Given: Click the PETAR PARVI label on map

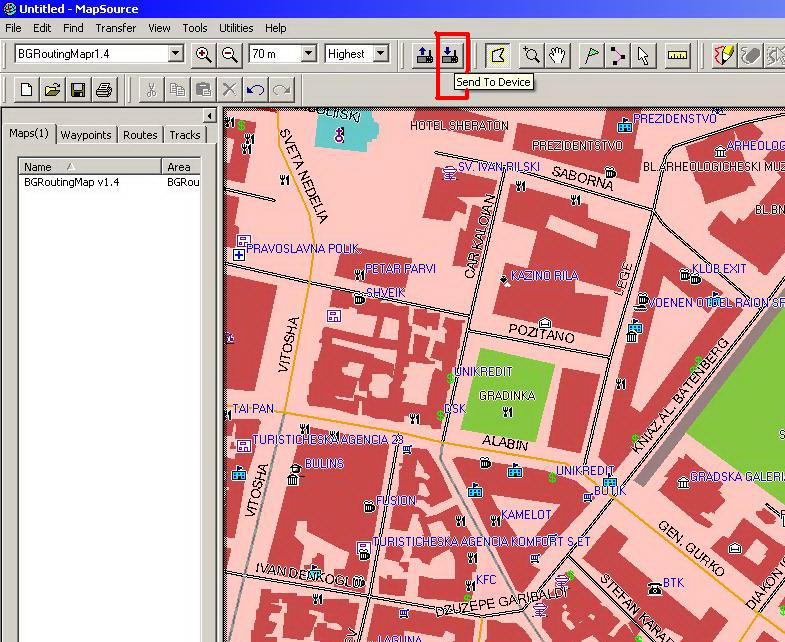Looking at the screenshot, I should (x=401, y=268).
